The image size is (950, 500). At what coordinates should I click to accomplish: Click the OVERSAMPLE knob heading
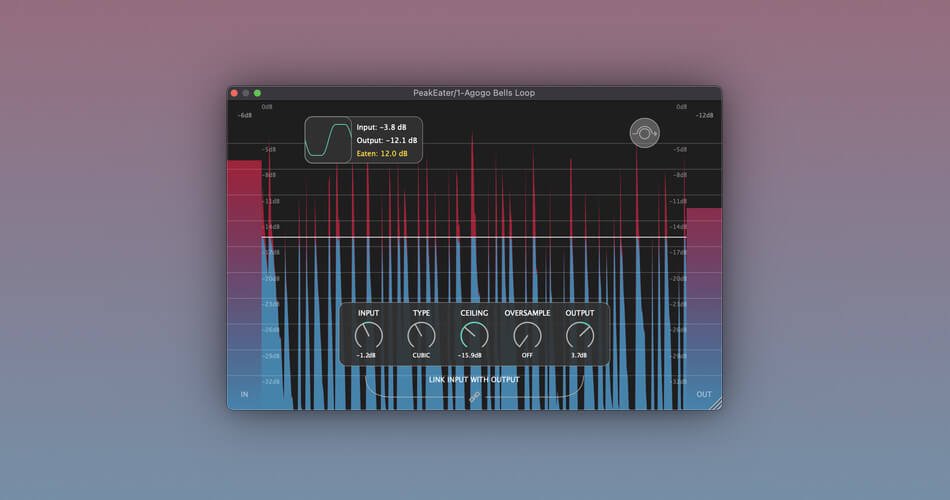pyautogui.click(x=527, y=313)
